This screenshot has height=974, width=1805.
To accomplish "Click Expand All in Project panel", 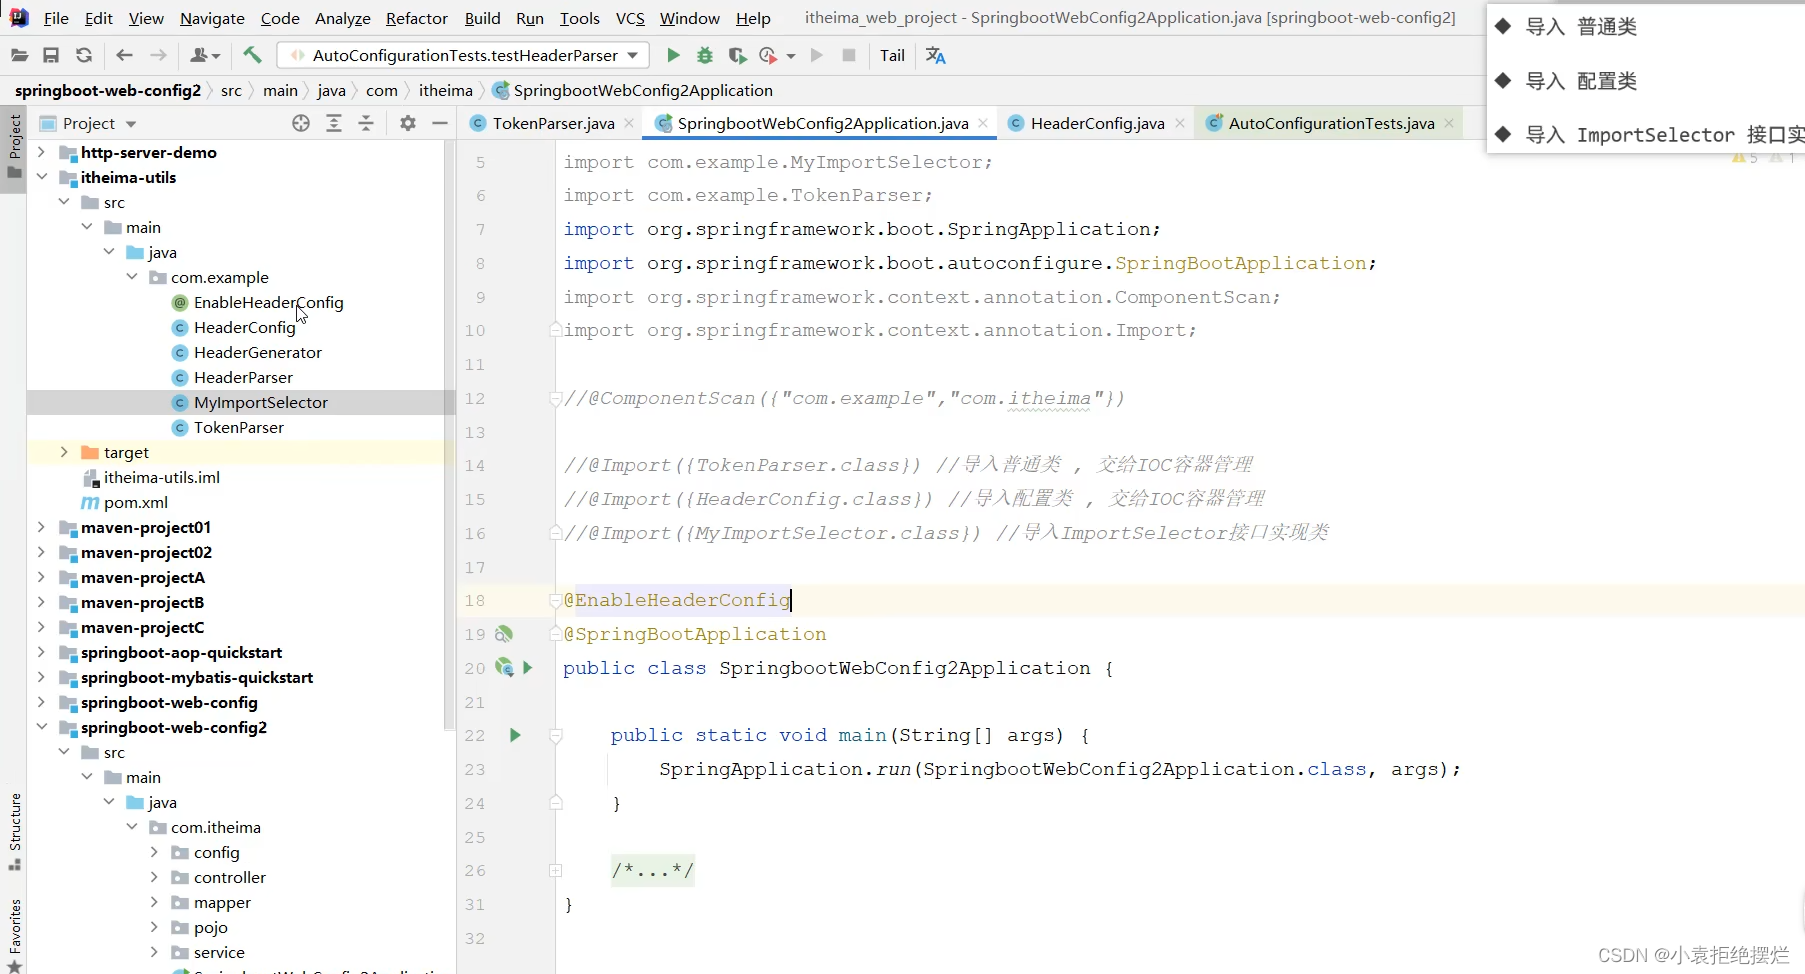I will 334,123.
